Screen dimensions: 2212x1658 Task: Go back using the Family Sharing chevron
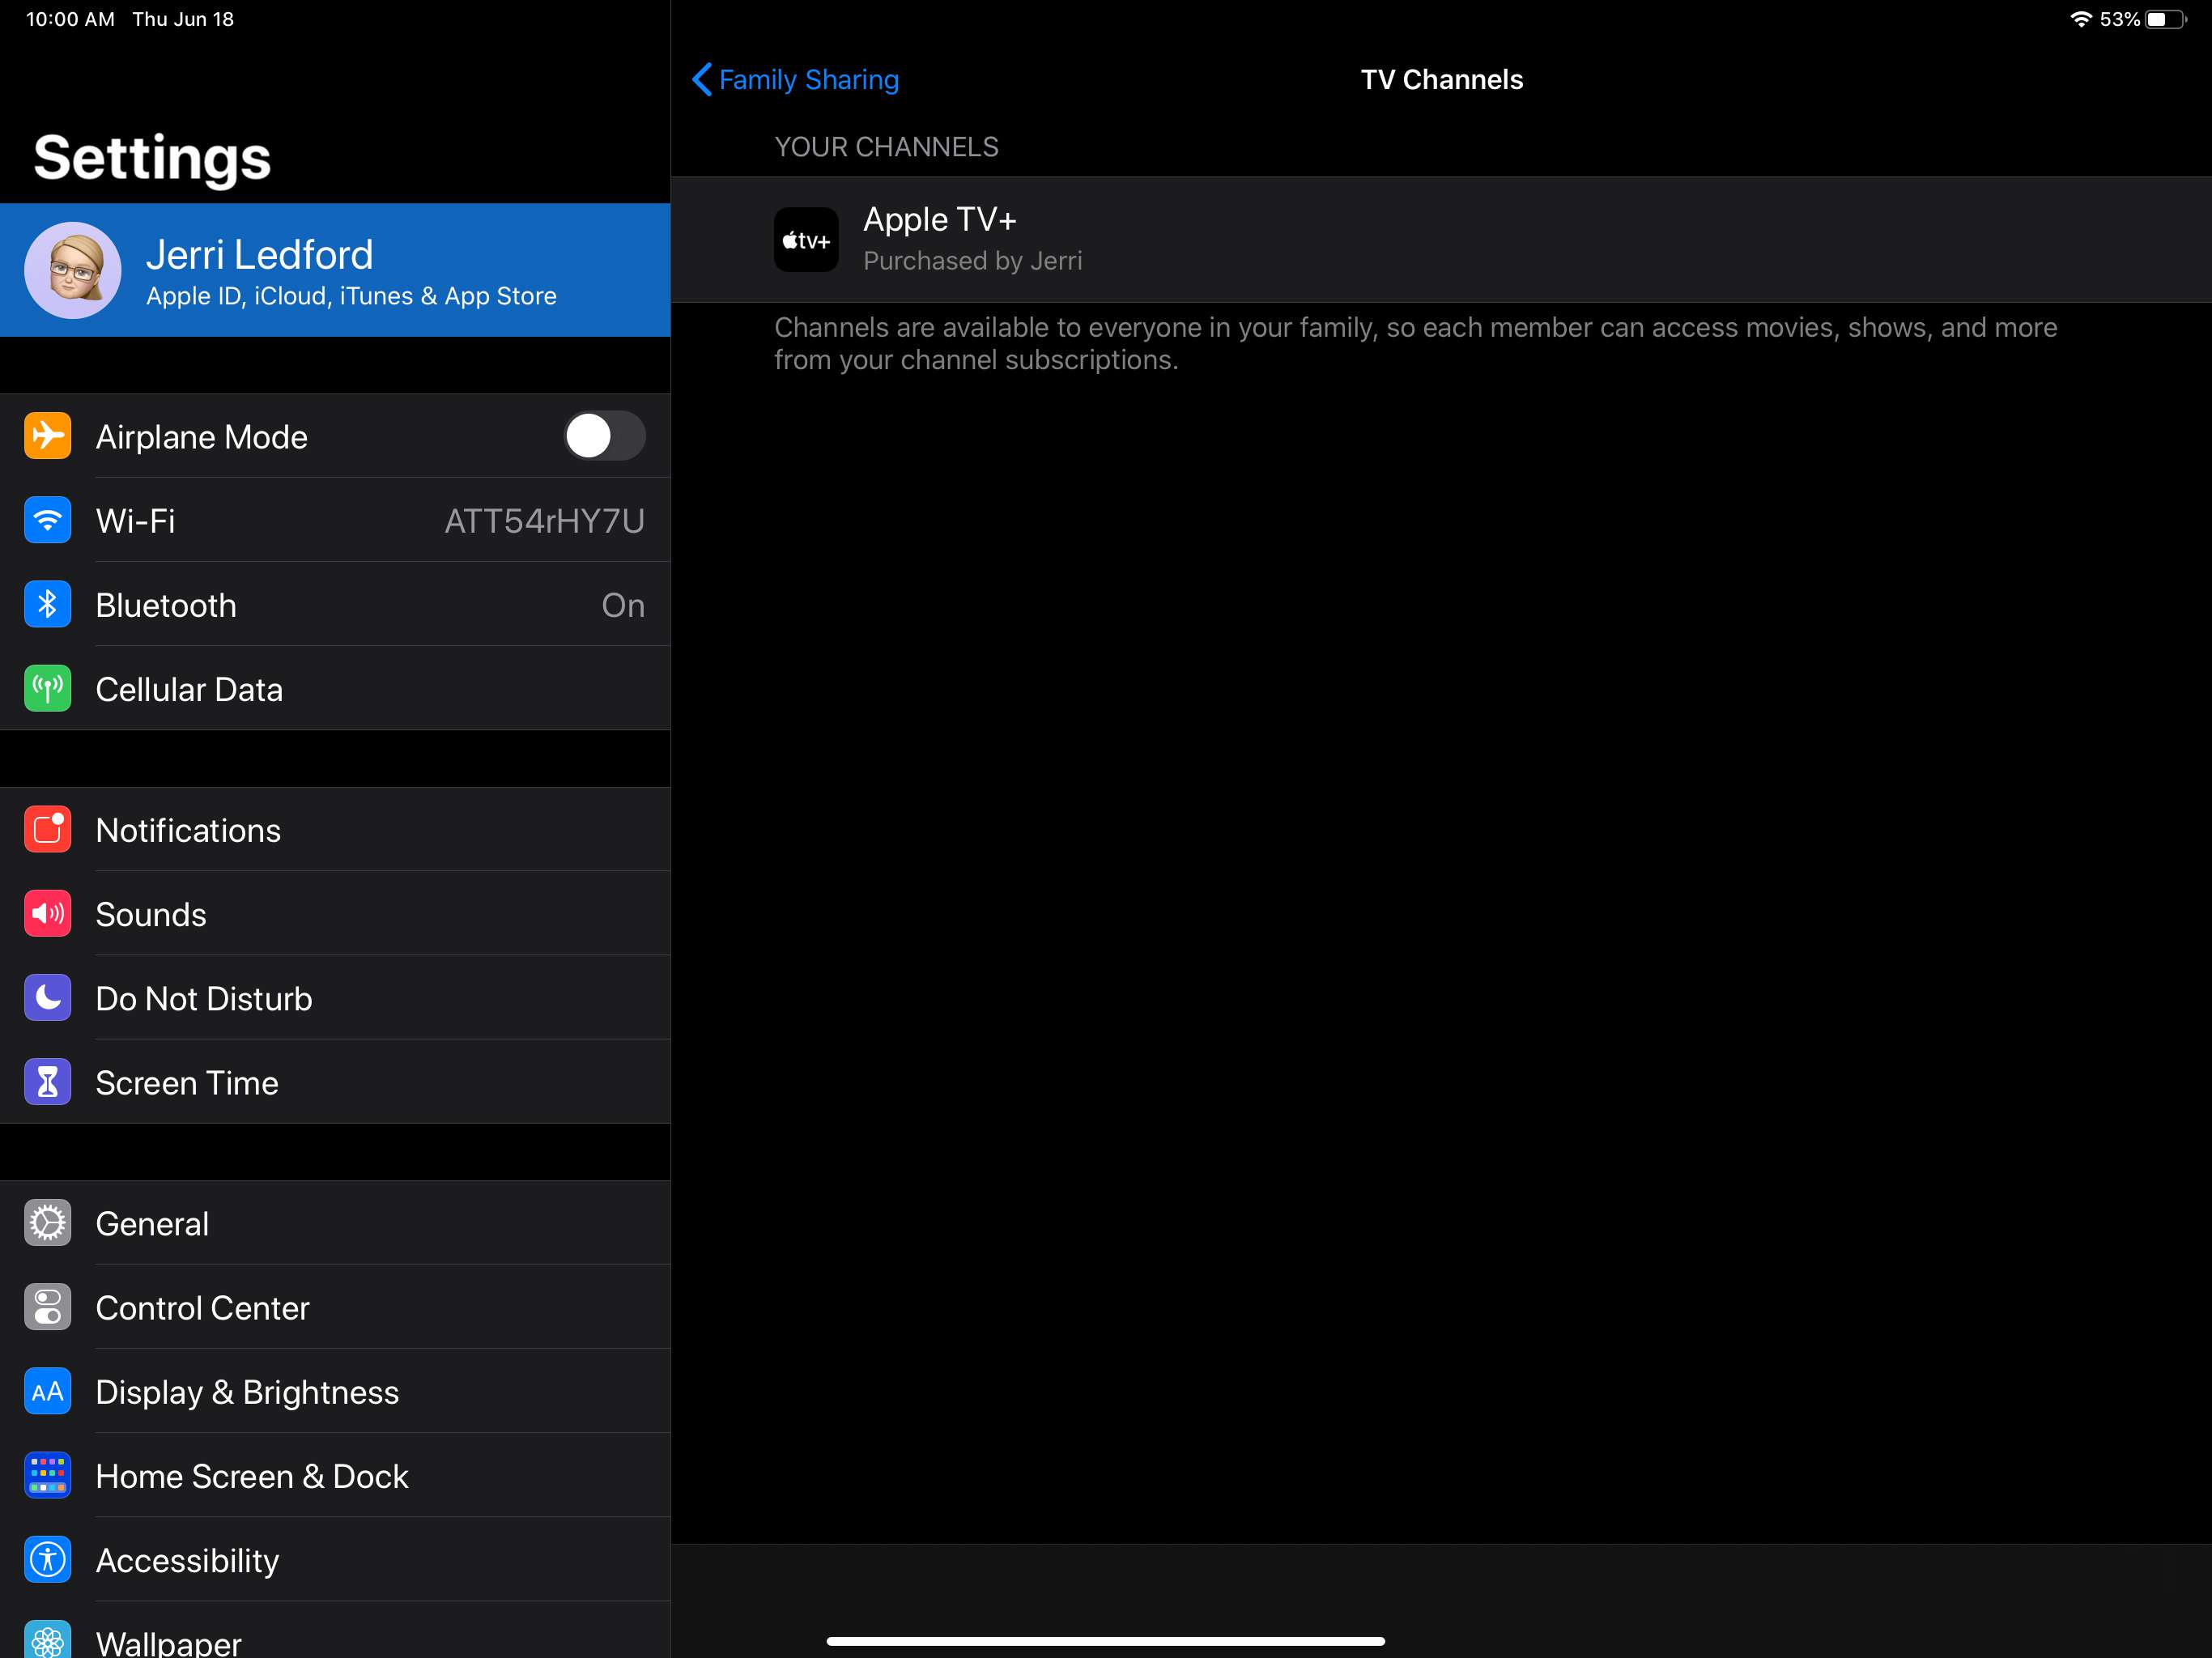tap(702, 79)
